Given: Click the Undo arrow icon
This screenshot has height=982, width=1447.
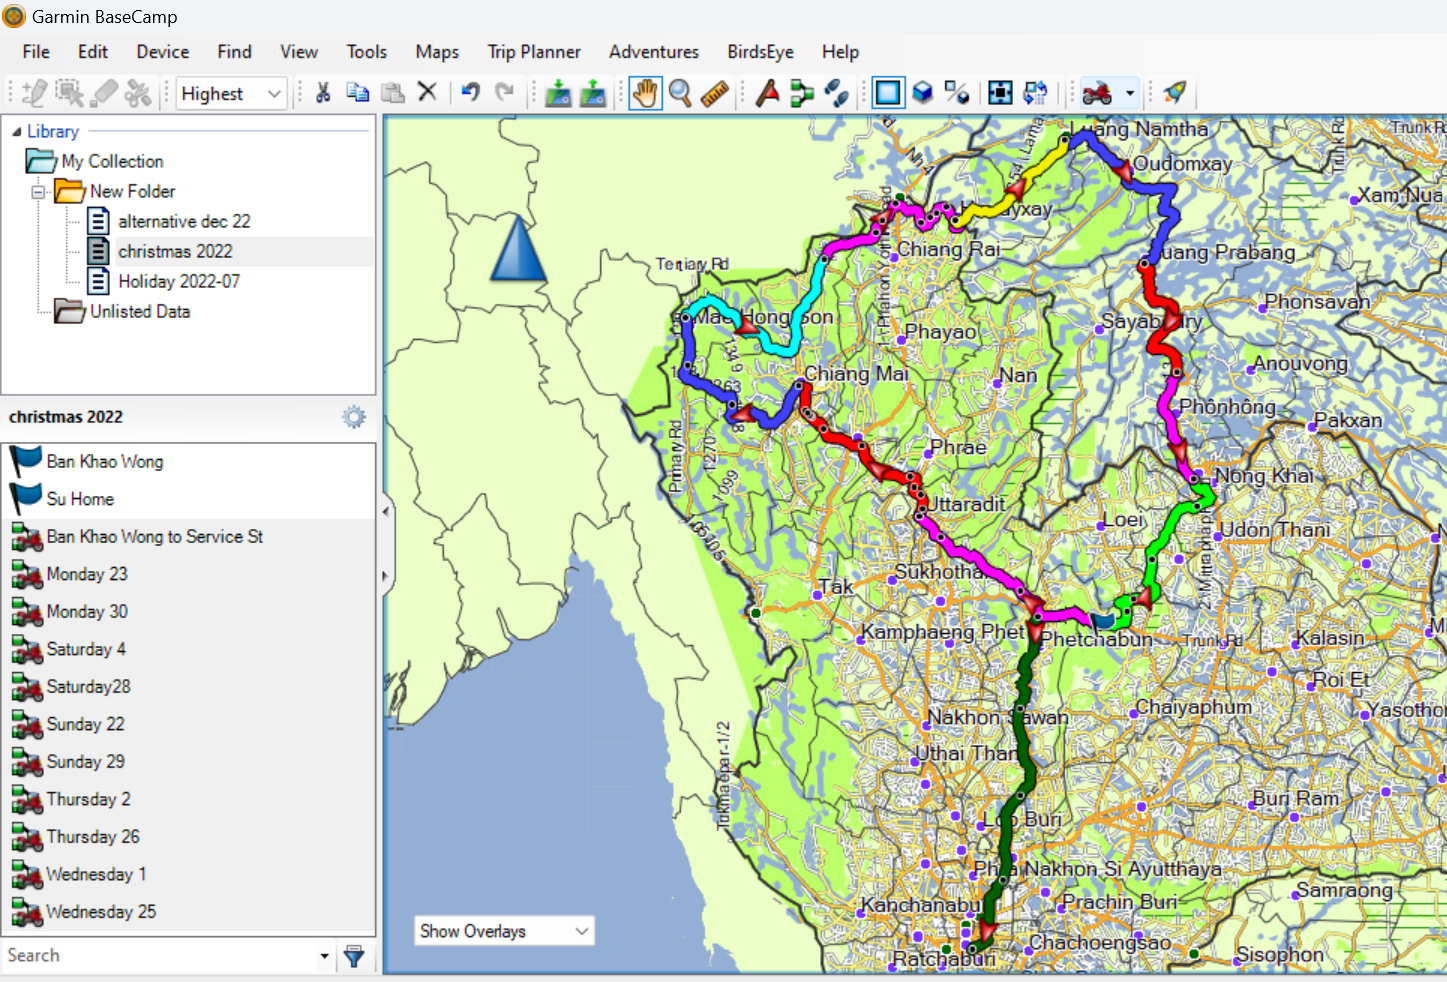Looking at the screenshot, I should pos(470,93).
